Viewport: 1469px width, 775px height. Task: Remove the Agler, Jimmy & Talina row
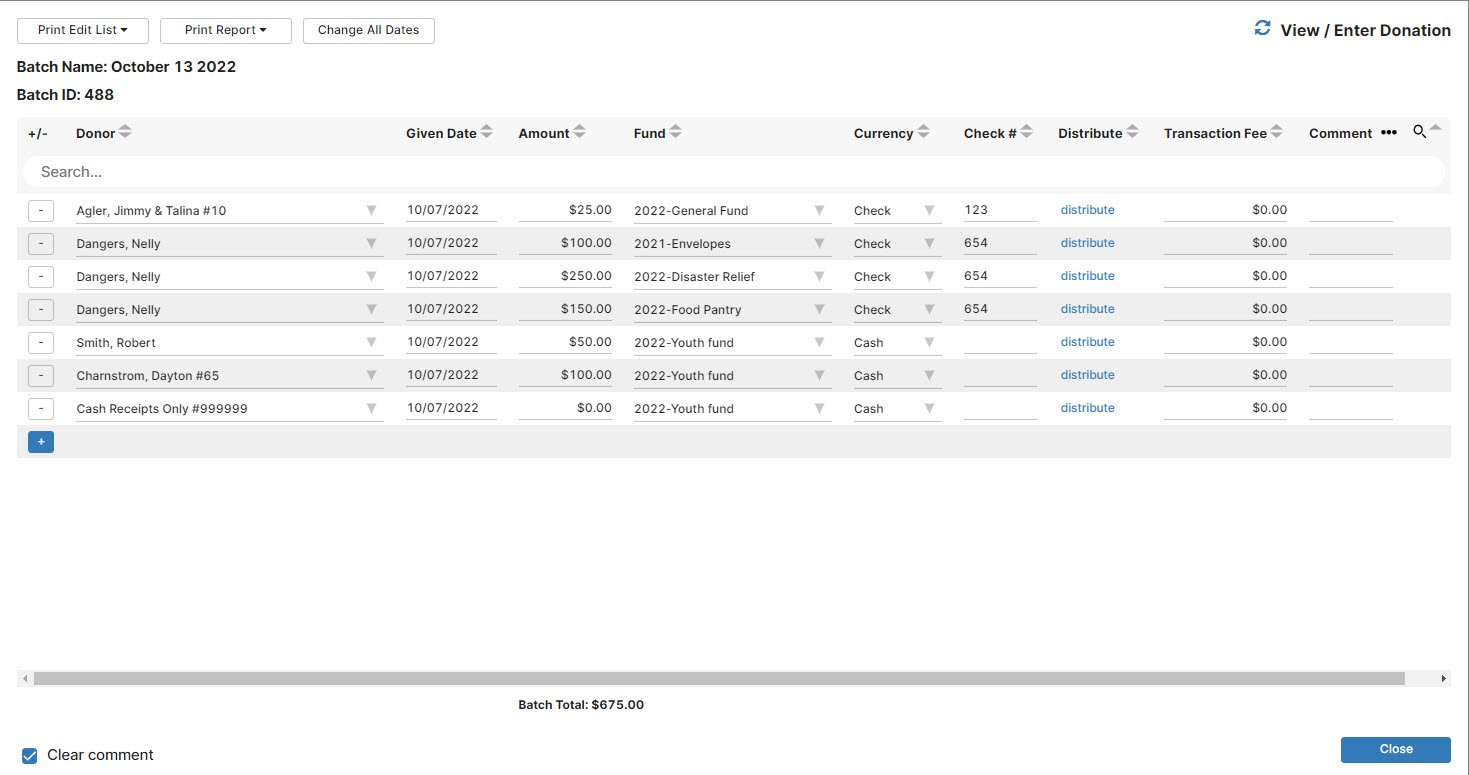[41, 210]
